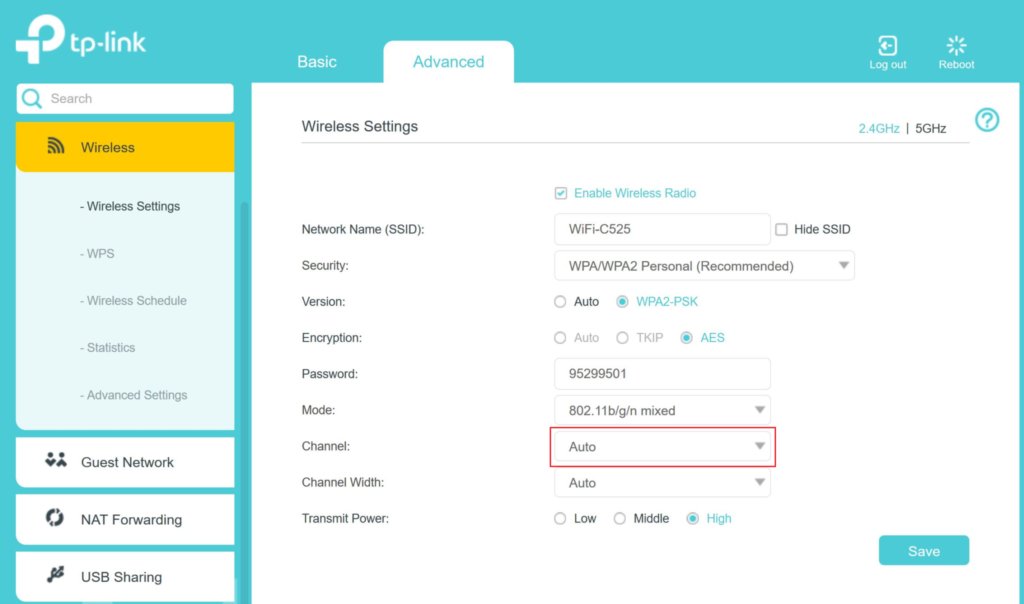Toggle the Enable Wireless Radio checkbox
The width and height of the screenshot is (1024, 604).
pyautogui.click(x=561, y=193)
